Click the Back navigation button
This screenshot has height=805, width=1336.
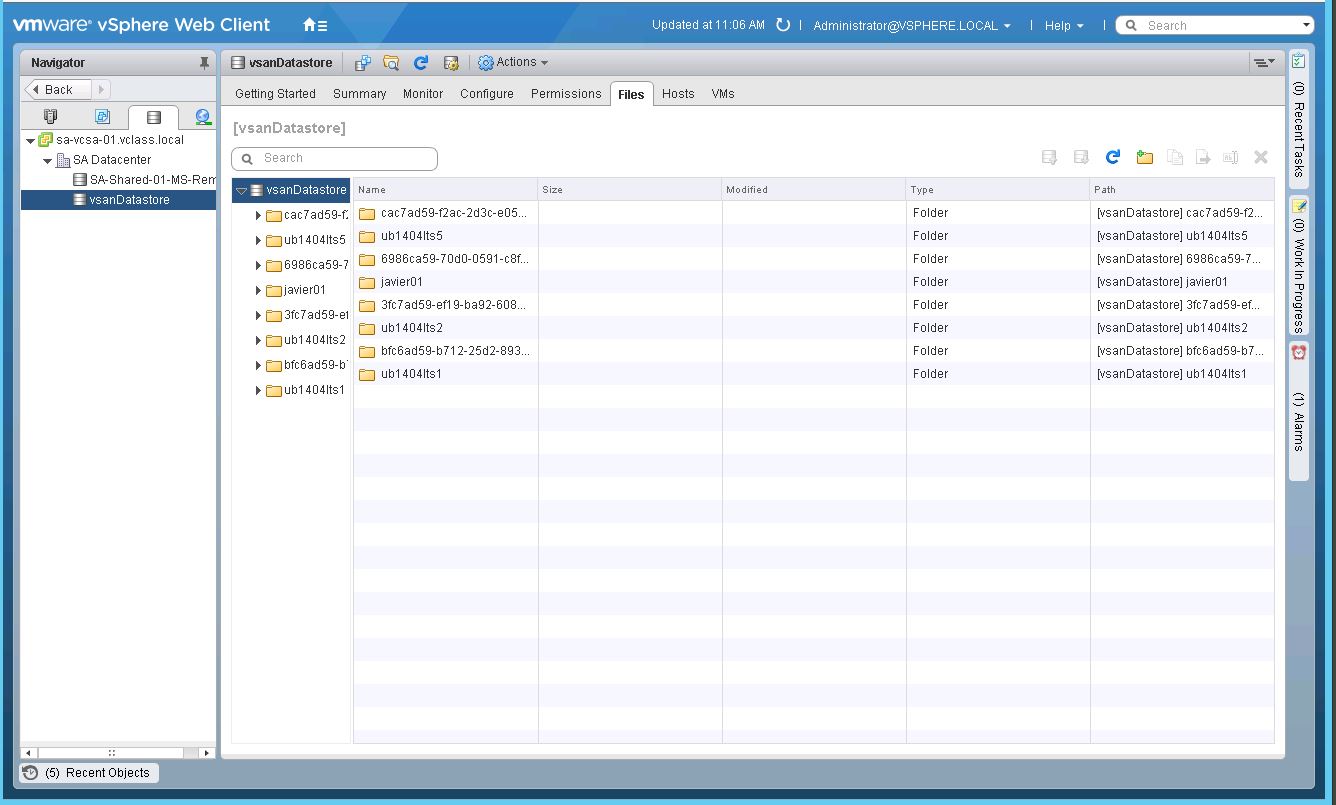pos(56,89)
